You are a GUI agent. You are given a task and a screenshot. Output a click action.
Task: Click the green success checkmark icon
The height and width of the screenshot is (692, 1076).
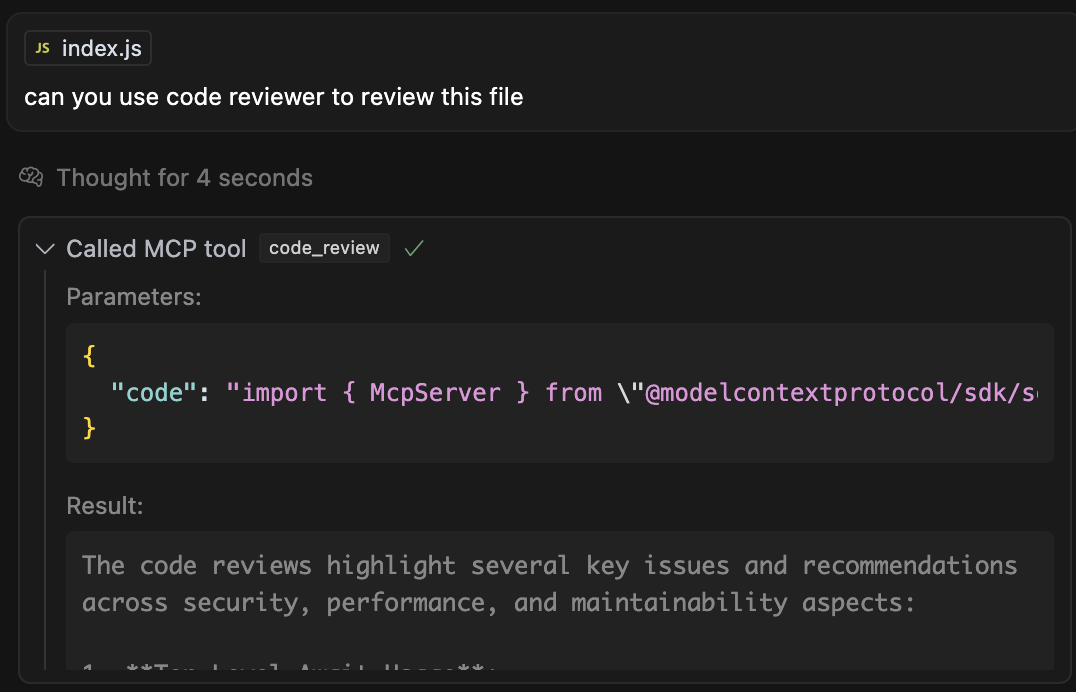[414, 249]
